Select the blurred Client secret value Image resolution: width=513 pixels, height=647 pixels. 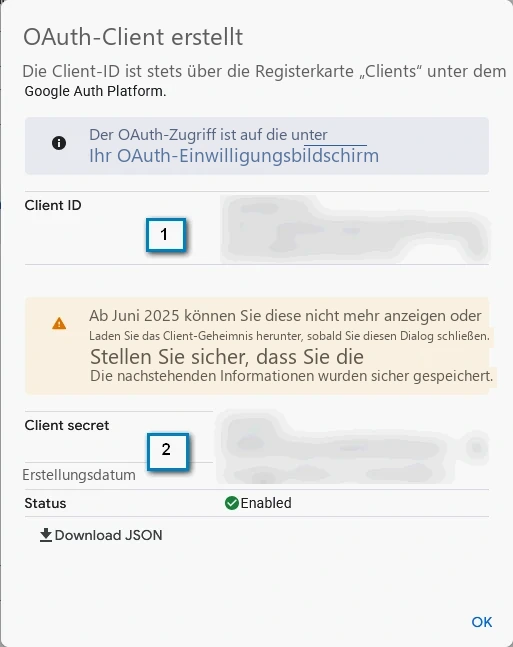(x=352, y=448)
